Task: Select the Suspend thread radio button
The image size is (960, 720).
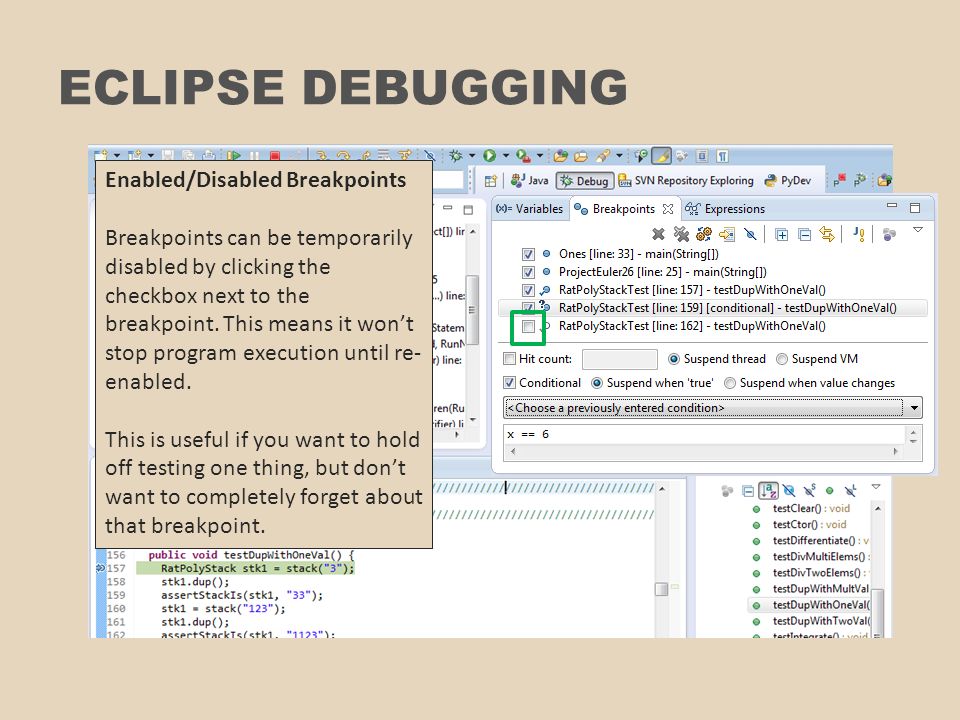Action: [673, 359]
